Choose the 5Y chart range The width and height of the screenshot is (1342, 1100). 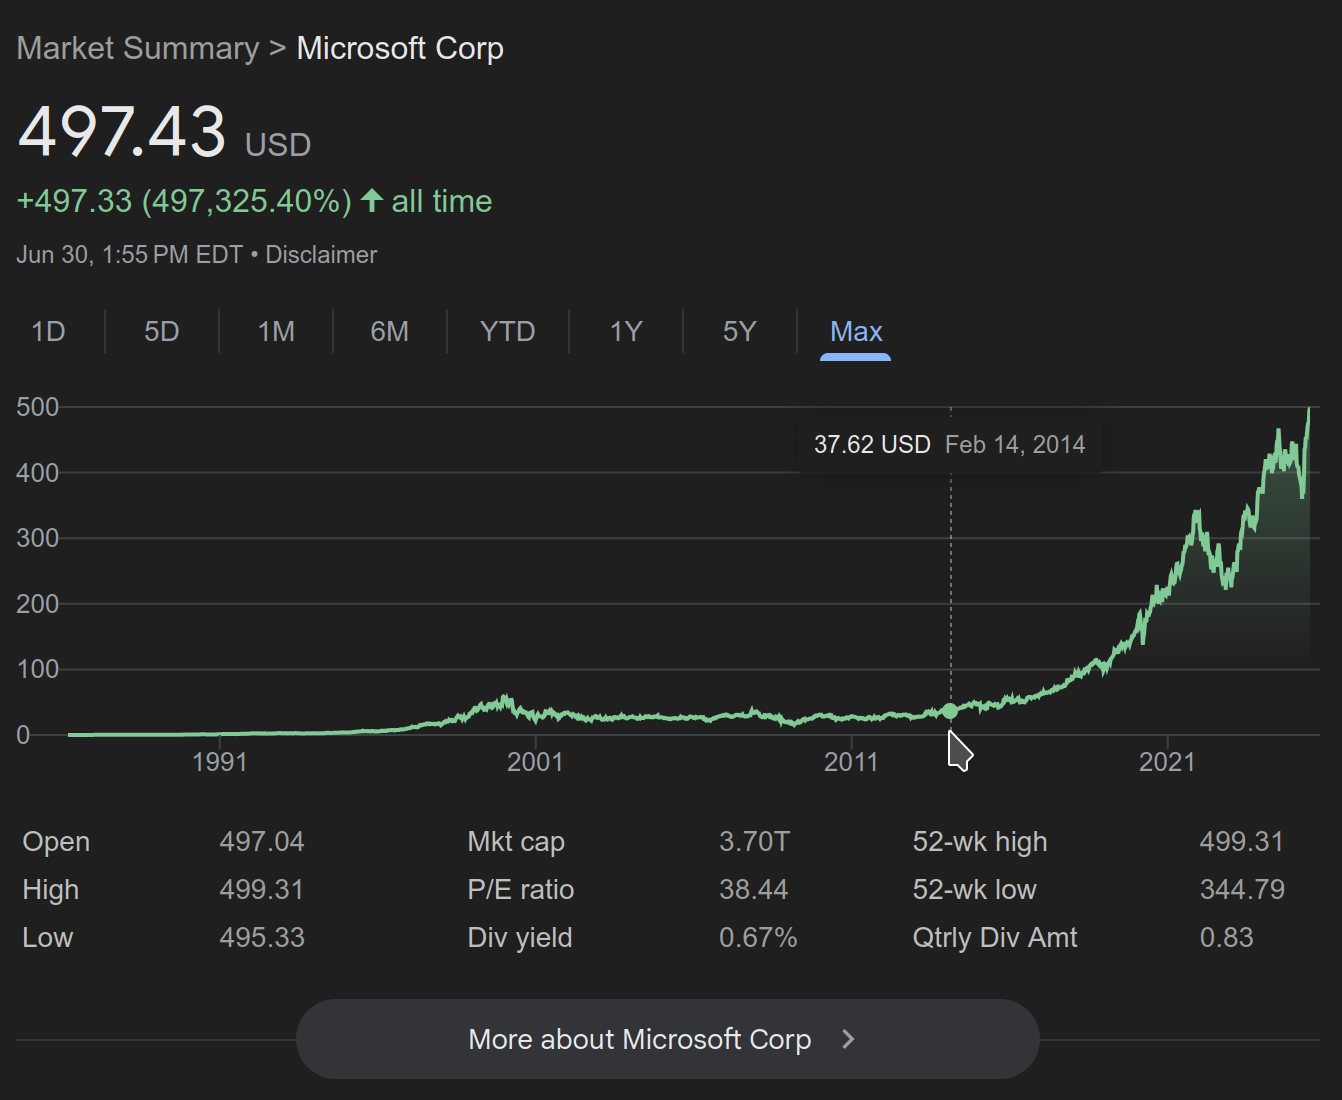739,331
